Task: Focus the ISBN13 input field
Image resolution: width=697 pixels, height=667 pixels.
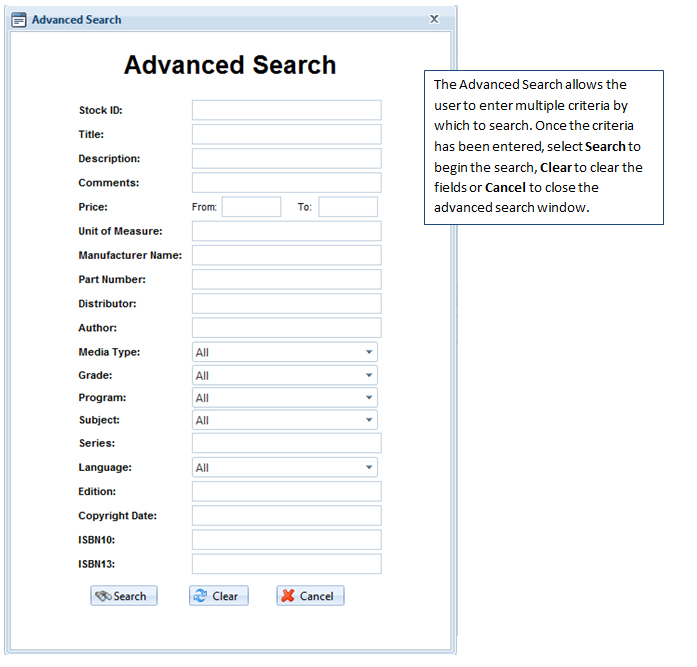Action: pyautogui.click(x=286, y=564)
